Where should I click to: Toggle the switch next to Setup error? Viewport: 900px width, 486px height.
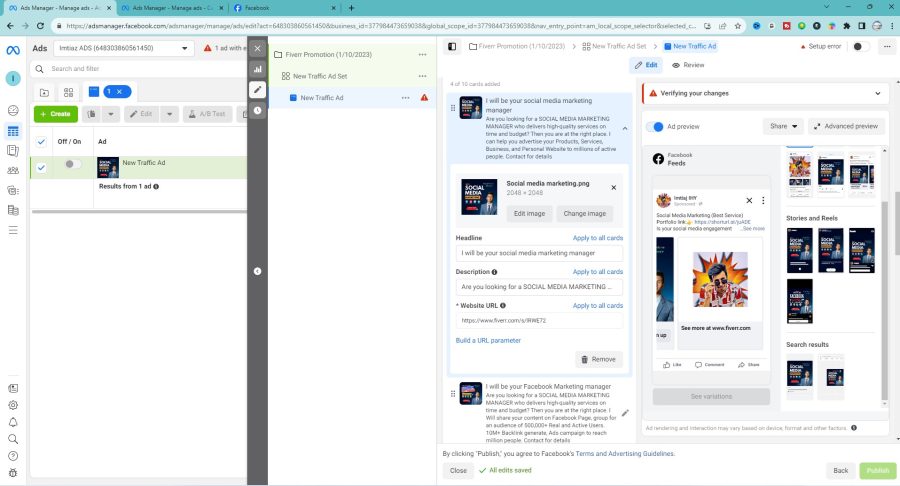tap(859, 46)
